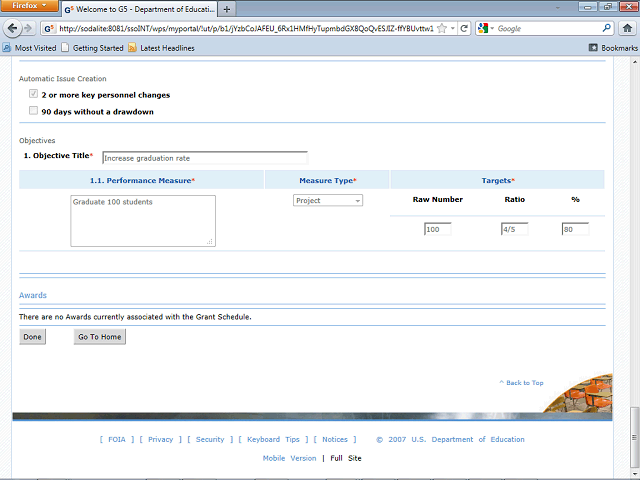Click the Performance Measure text area

tap(143, 221)
